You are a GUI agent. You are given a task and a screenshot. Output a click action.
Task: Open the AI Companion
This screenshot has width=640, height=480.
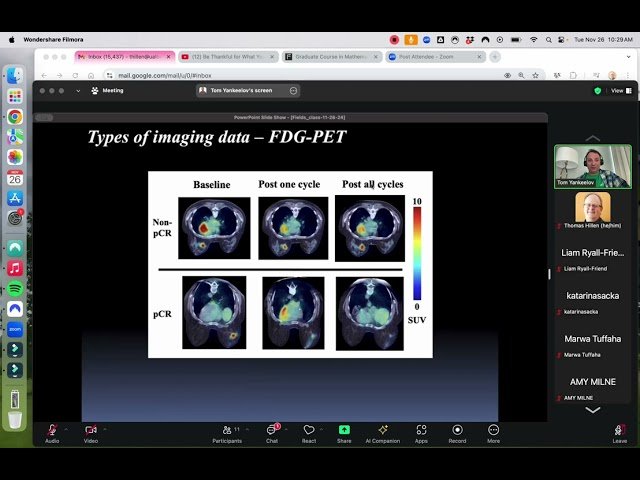pyautogui.click(x=382, y=430)
